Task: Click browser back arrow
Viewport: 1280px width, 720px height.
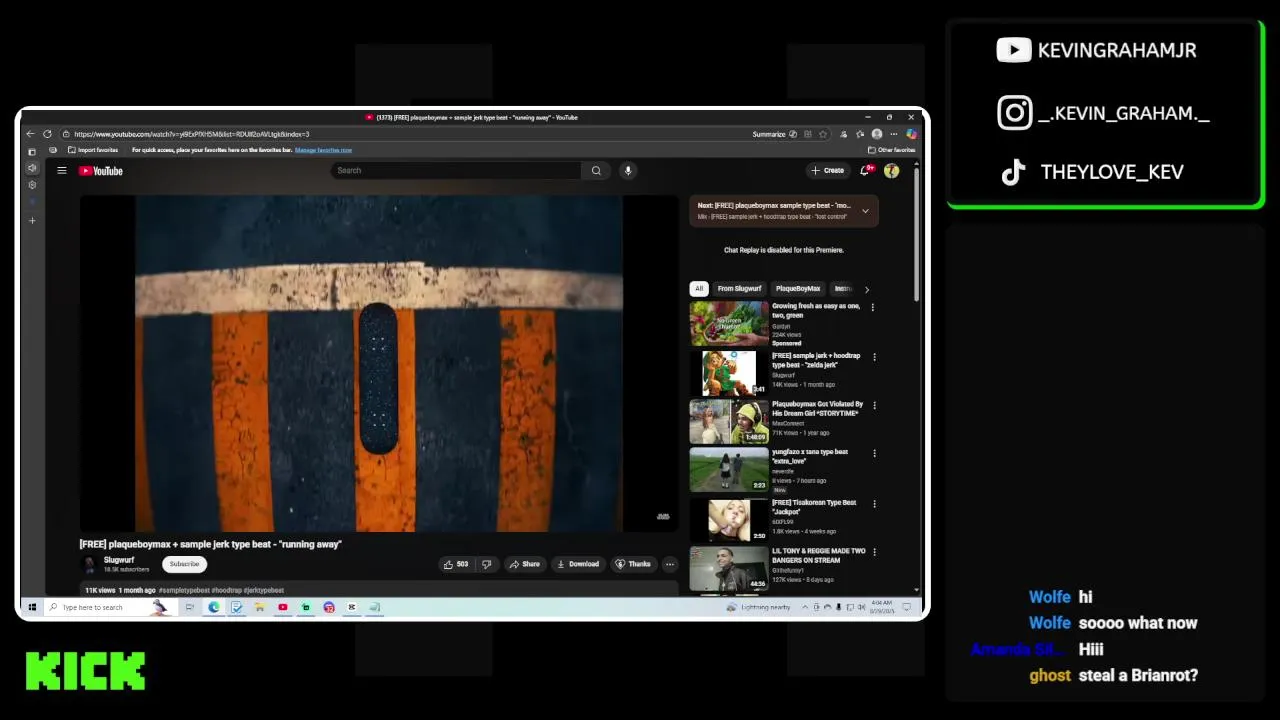Action: click(x=30, y=134)
